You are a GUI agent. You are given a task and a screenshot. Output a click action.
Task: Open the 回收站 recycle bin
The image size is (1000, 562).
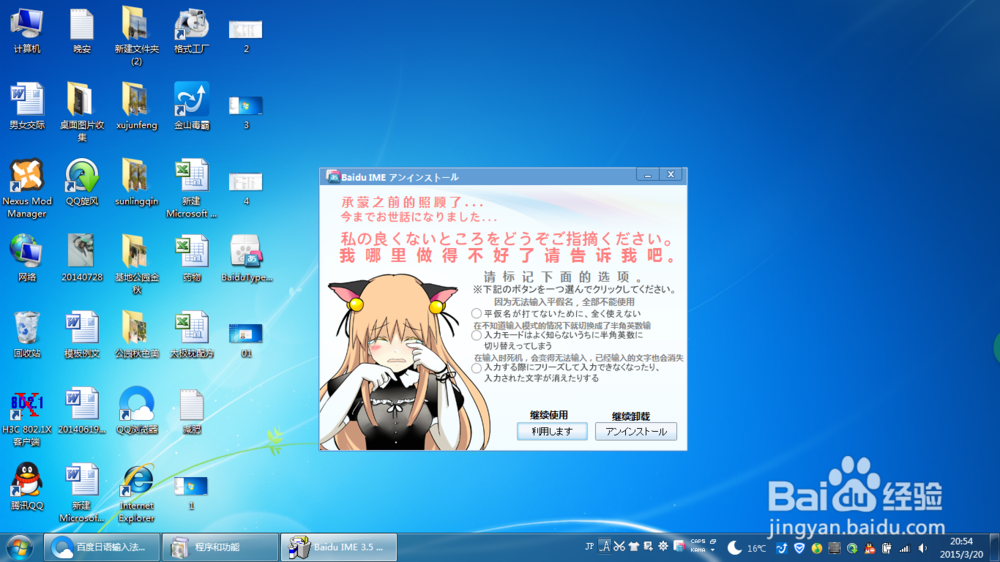tap(27, 334)
